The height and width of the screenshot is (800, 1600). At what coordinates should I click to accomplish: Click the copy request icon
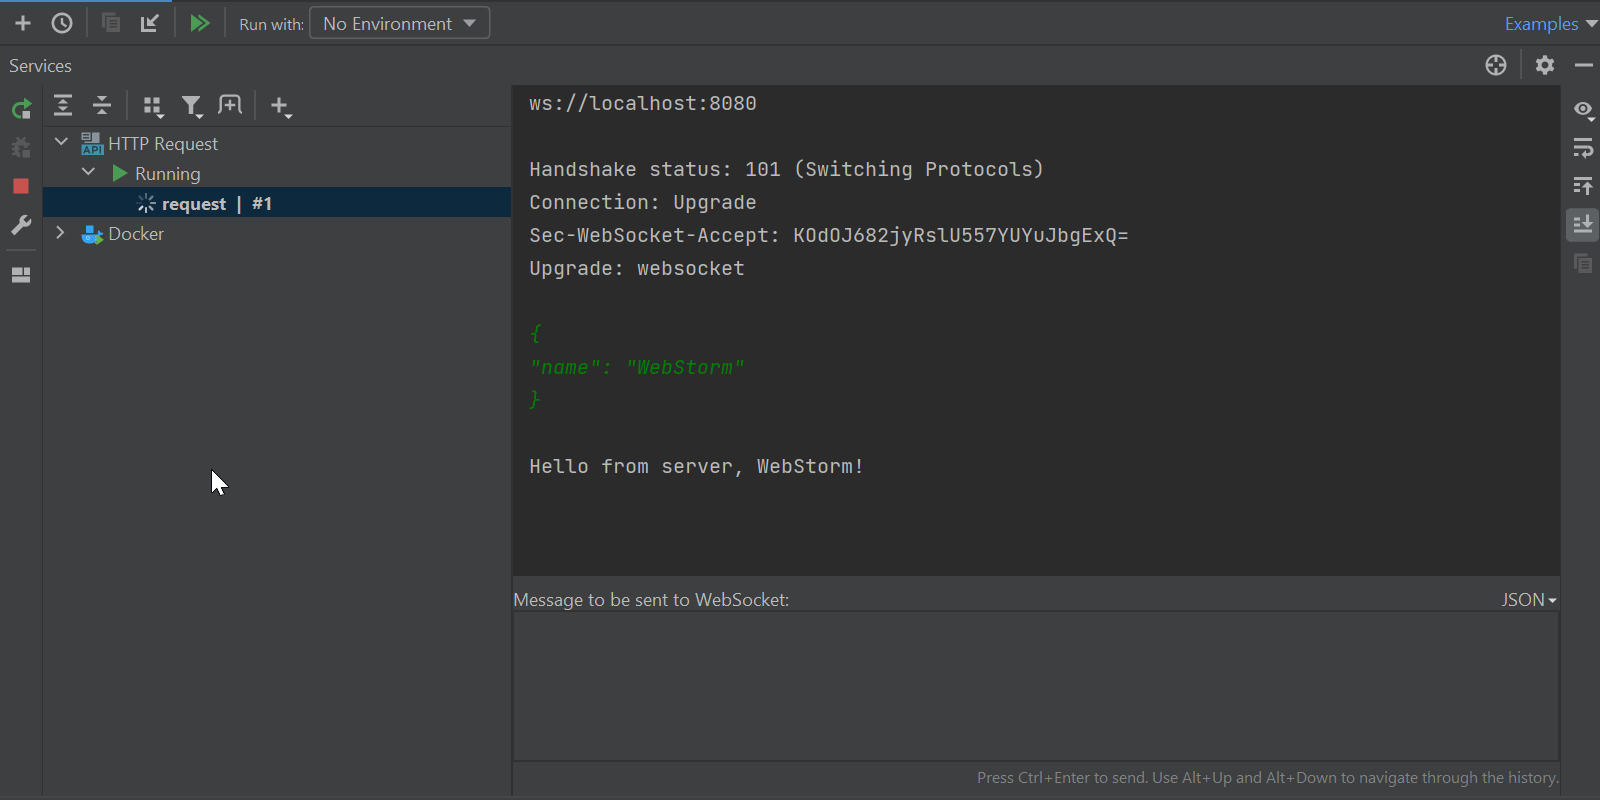click(111, 23)
